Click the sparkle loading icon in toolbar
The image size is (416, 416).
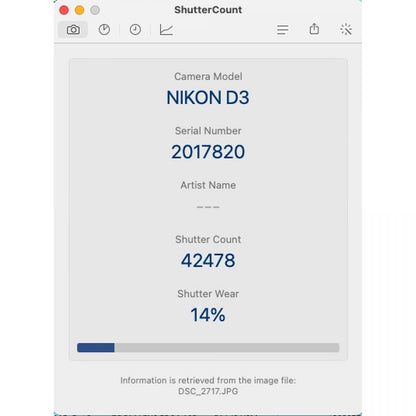coord(346,30)
